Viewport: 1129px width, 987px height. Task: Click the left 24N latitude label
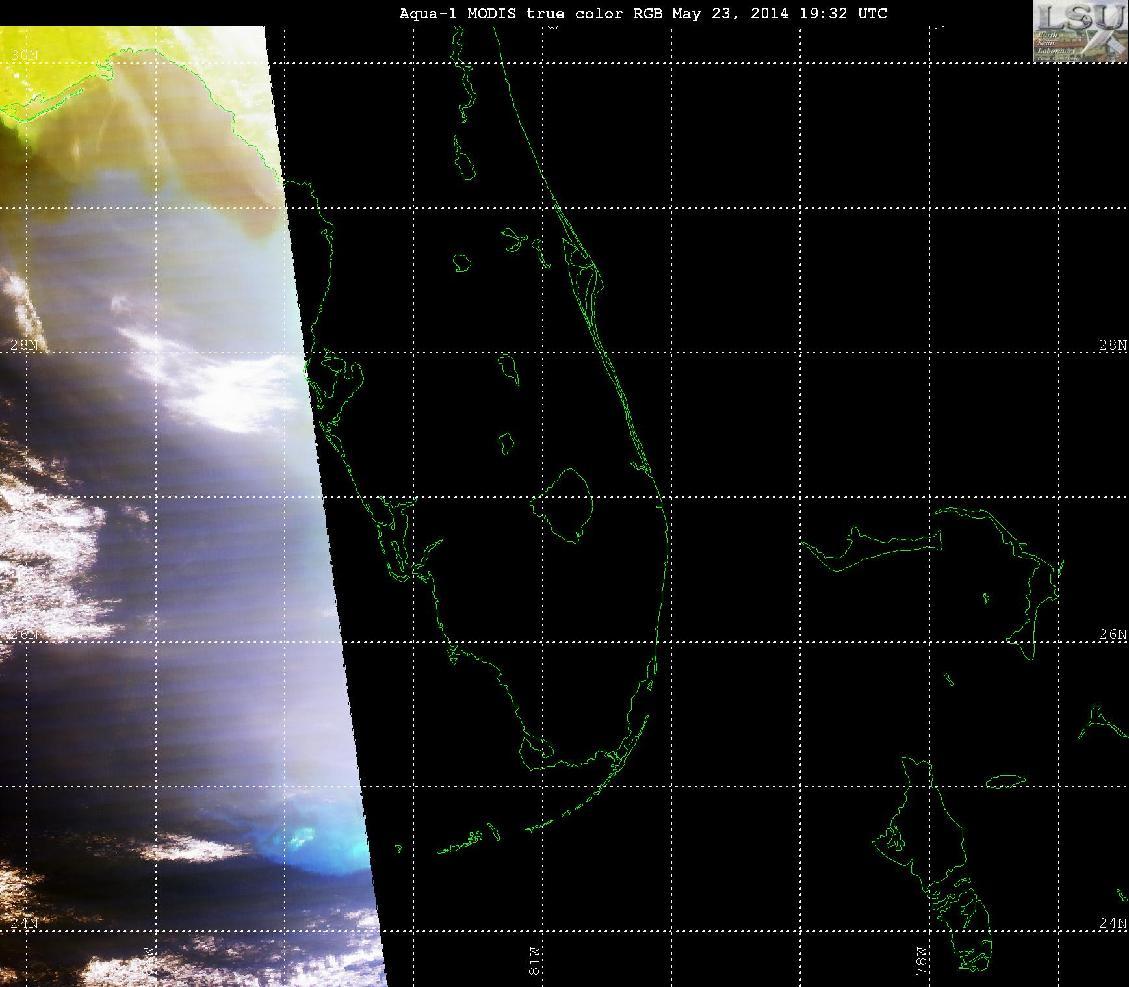pyautogui.click(x=23, y=923)
